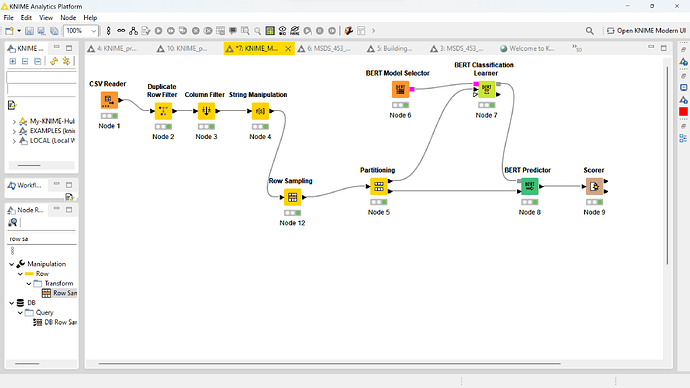Image resolution: width=690 pixels, height=388 pixels.
Task: Click the fuzzy search icon in Node Repository
Action: coord(13,223)
